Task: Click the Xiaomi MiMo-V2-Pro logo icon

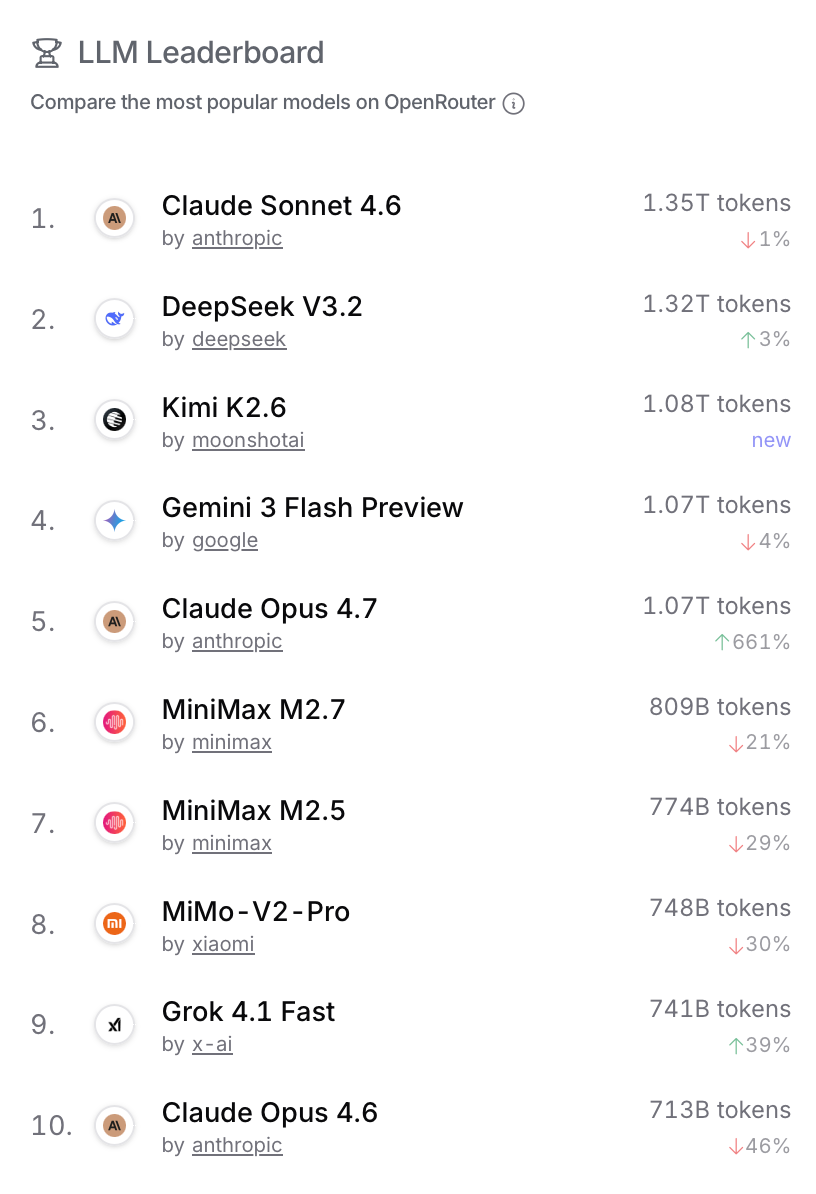Action: click(114, 923)
